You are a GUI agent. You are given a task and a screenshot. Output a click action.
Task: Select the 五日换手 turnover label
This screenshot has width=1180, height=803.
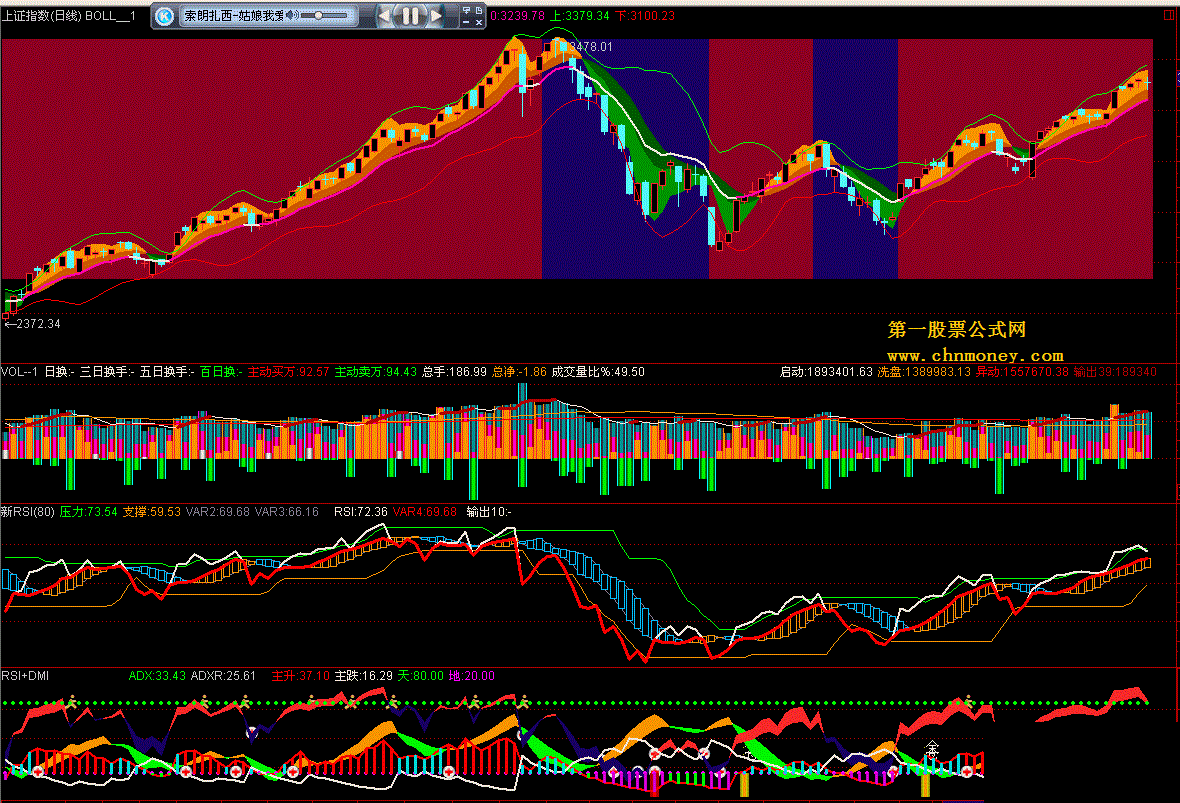[x=167, y=372]
